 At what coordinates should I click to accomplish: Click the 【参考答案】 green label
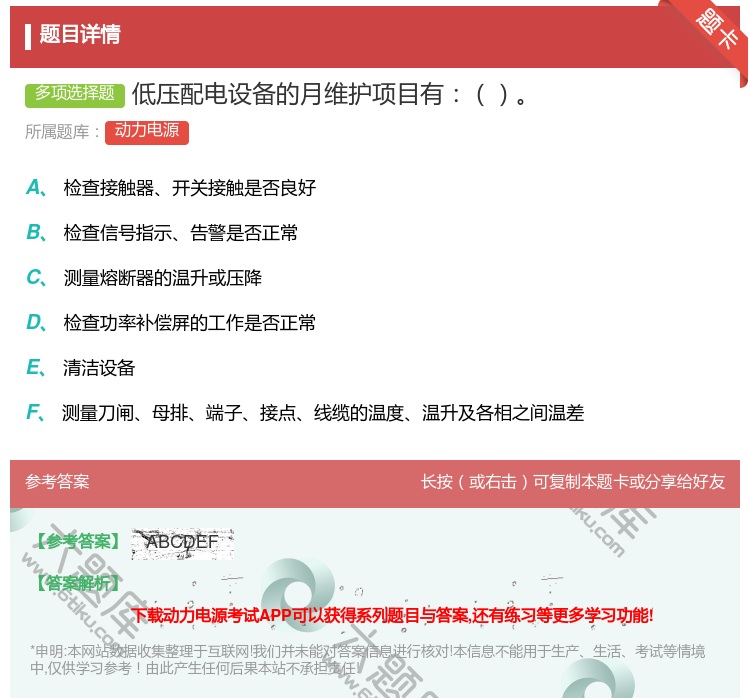pyautogui.click(x=78, y=541)
